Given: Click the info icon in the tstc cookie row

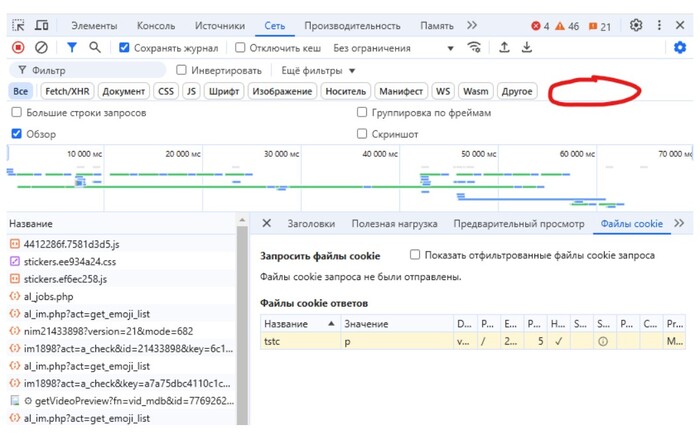Looking at the screenshot, I should tap(603, 341).
